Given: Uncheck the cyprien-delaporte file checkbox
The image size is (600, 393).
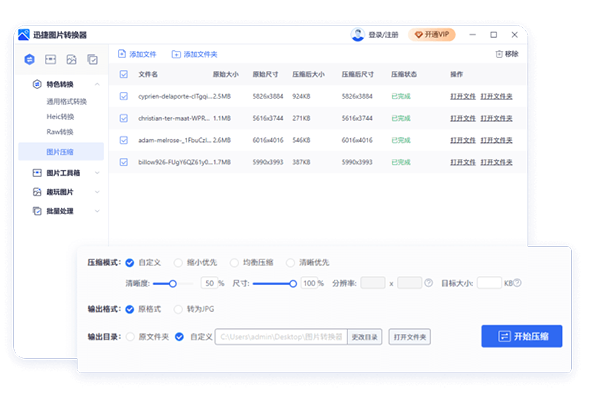Looking at the screenshot, I should [x=124, y=96].
